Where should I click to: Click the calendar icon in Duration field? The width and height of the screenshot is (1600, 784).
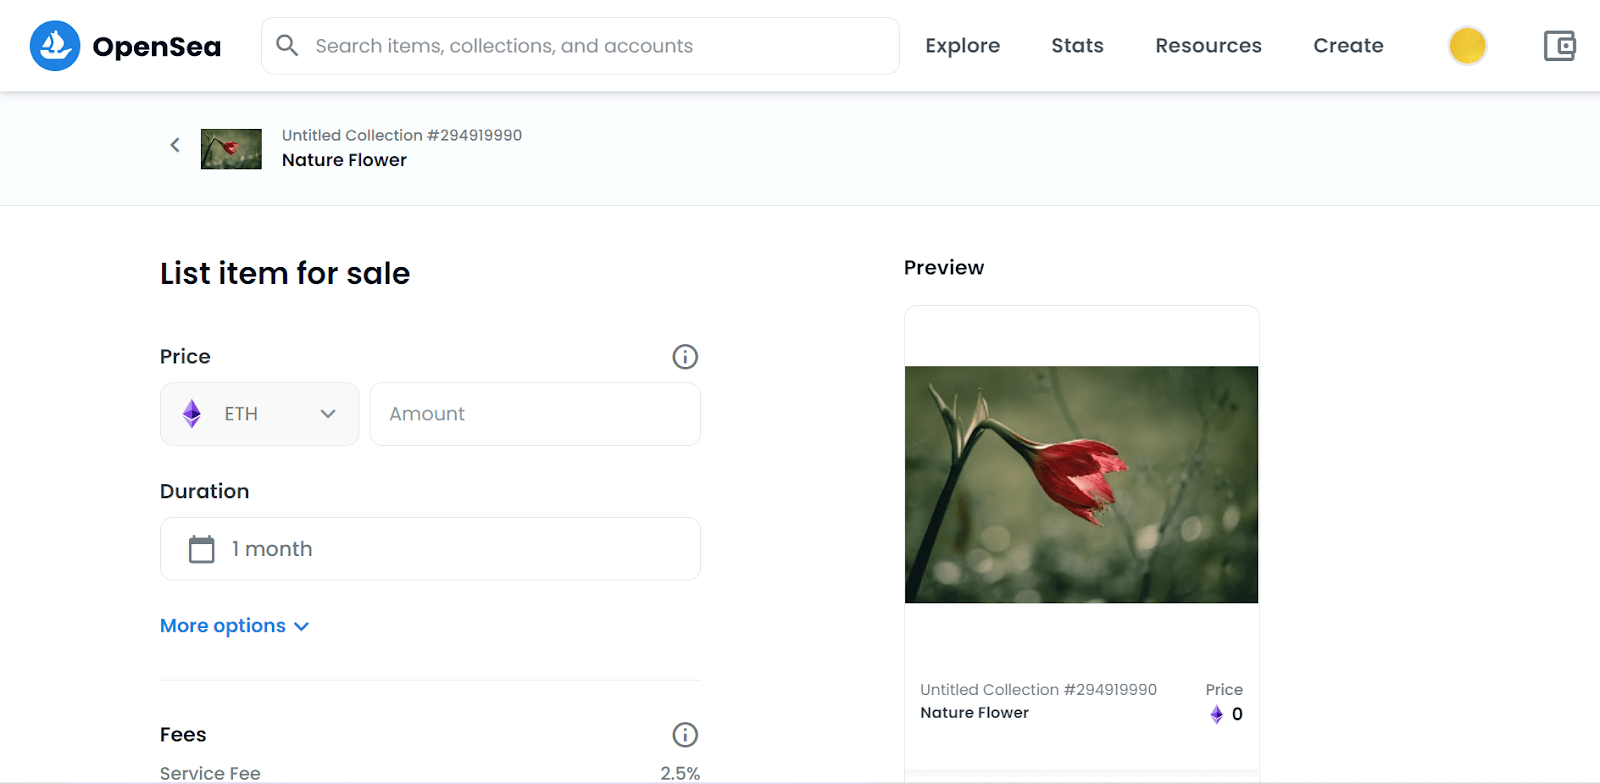click(202, 549)
